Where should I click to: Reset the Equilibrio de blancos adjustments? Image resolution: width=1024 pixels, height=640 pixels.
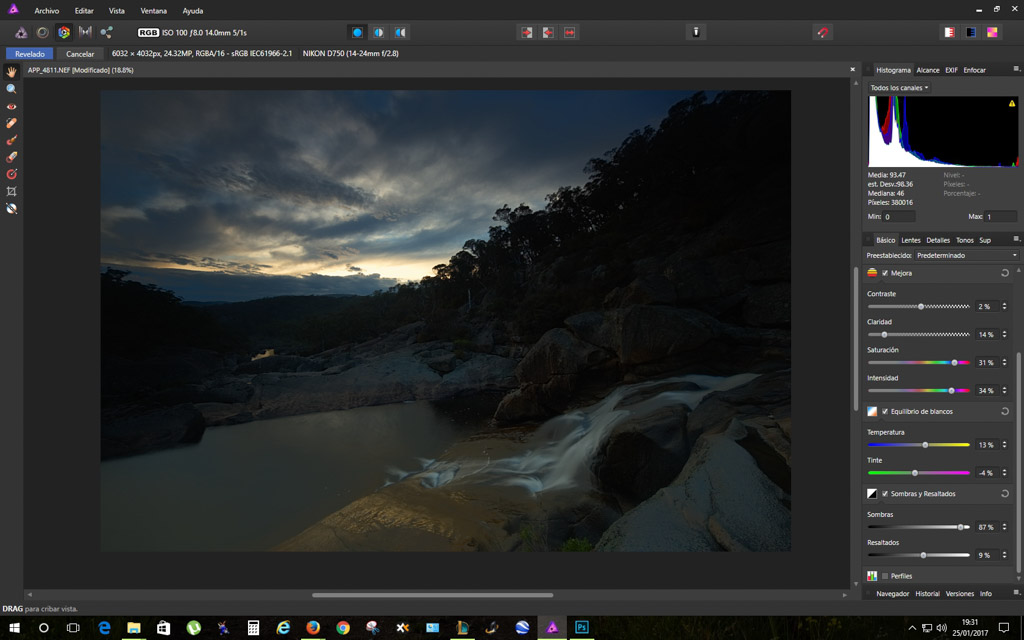[1004, 411]
